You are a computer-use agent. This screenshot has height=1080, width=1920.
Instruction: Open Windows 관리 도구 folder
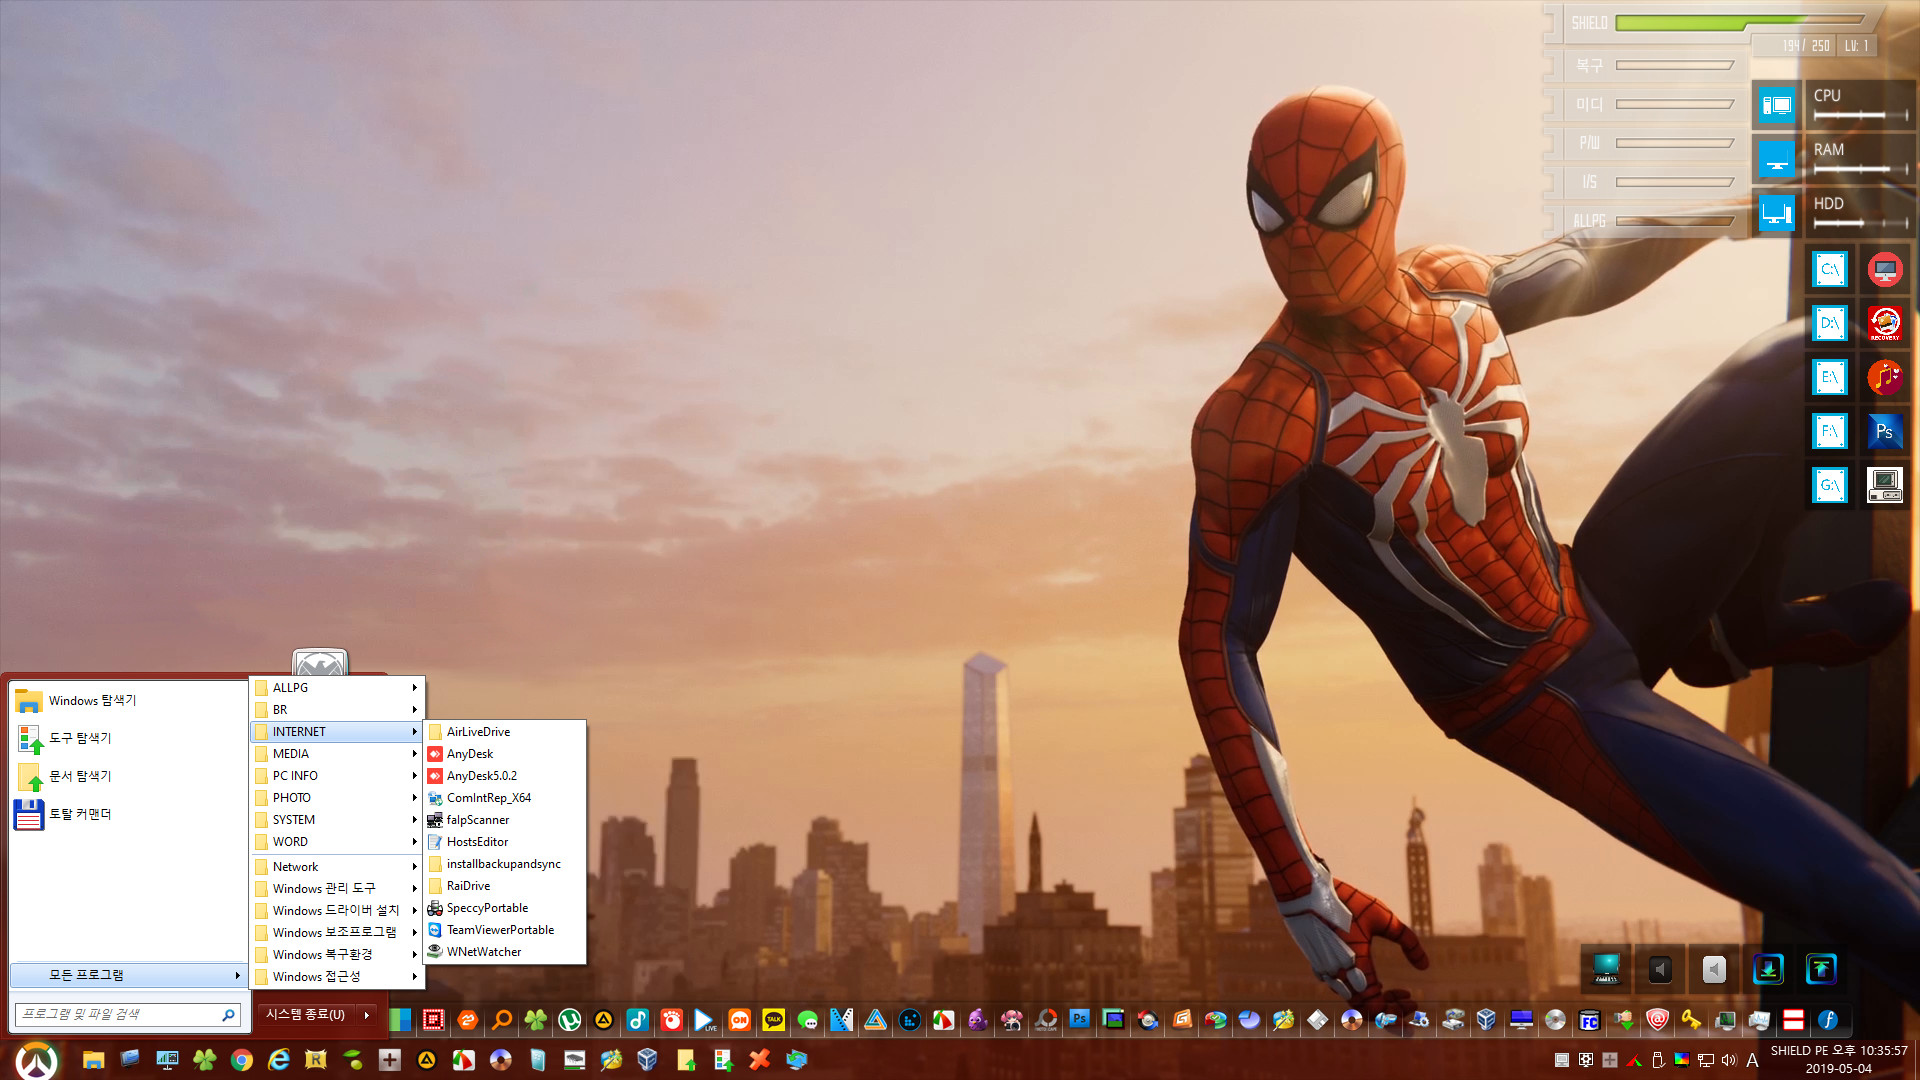[x=337, y=889]
